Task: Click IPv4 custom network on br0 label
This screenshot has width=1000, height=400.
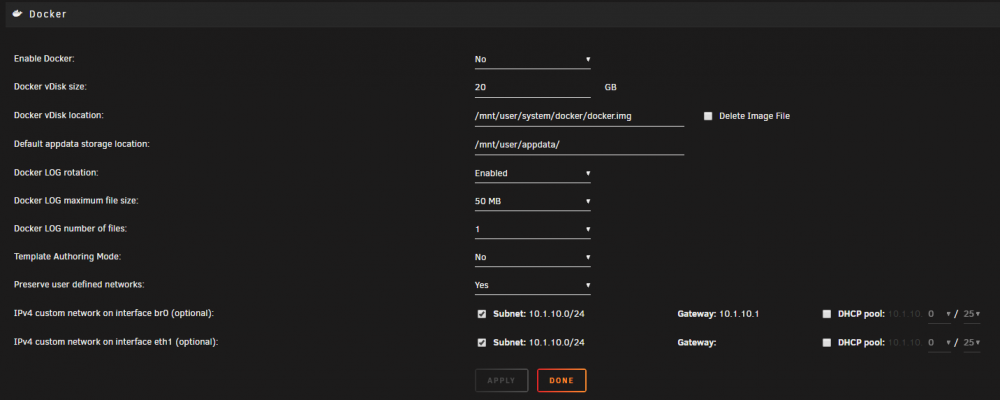Action: pyautogui.click(x=114, y=313)
